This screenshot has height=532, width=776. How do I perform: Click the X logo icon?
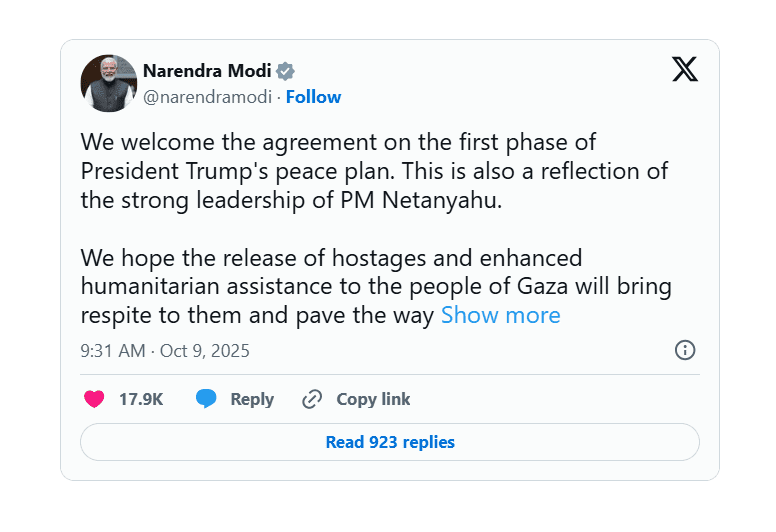685,69
